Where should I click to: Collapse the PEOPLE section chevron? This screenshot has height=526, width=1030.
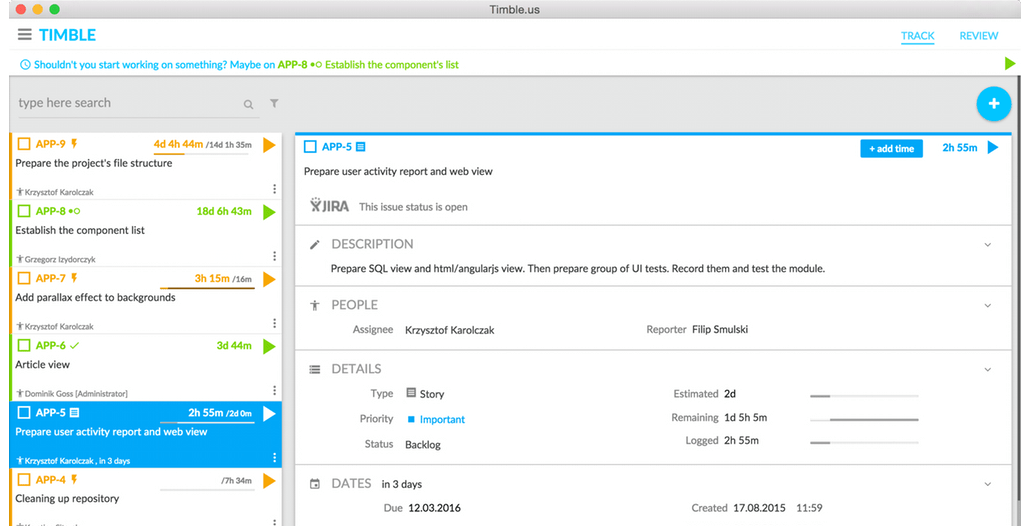987,305
